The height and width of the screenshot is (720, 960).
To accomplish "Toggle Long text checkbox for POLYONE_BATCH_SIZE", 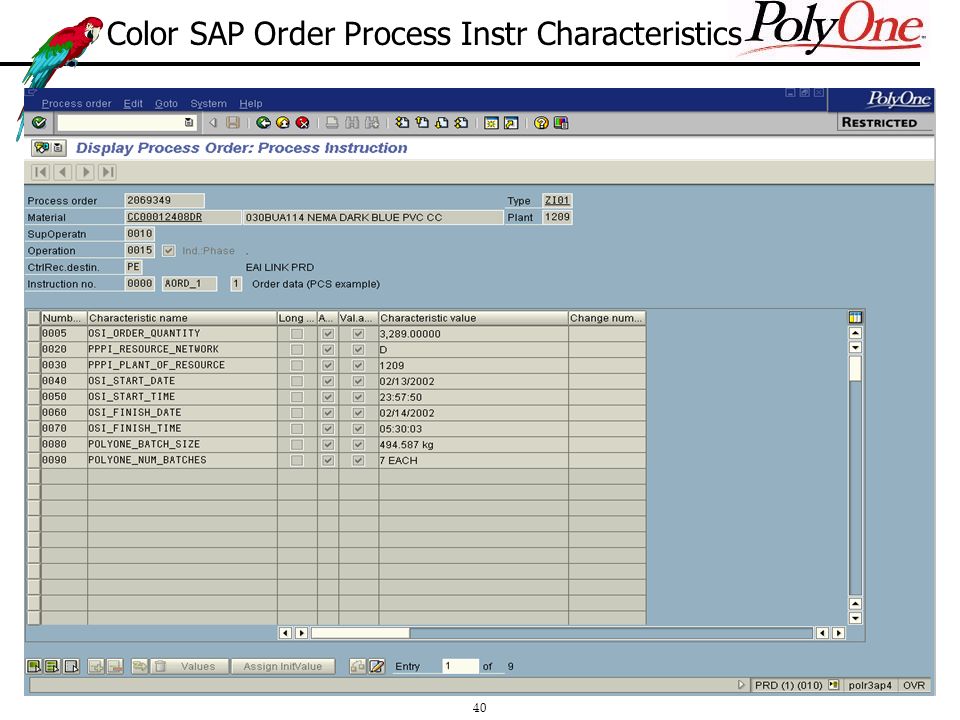I will coord(297,444).
